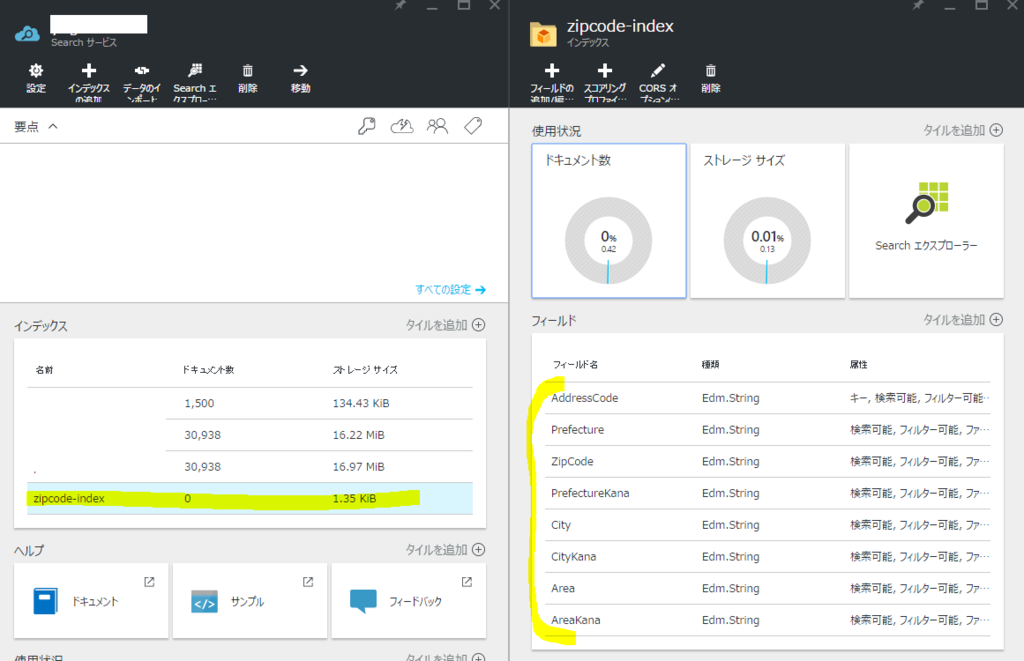Image resolution: width=1024 pixels, height=661 pixels.
Task: Select Prefecture field row
Action: point(767,430)
